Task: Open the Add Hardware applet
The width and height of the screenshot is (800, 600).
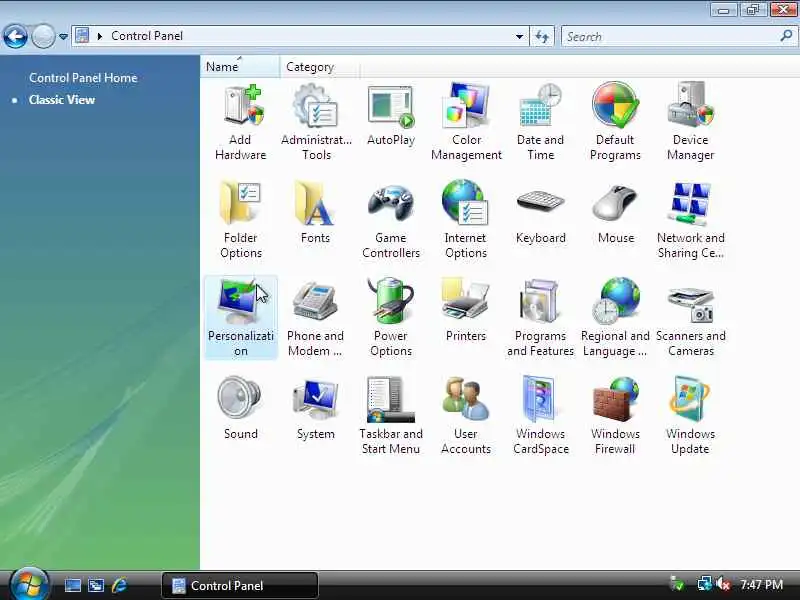Action: point(240,121)
